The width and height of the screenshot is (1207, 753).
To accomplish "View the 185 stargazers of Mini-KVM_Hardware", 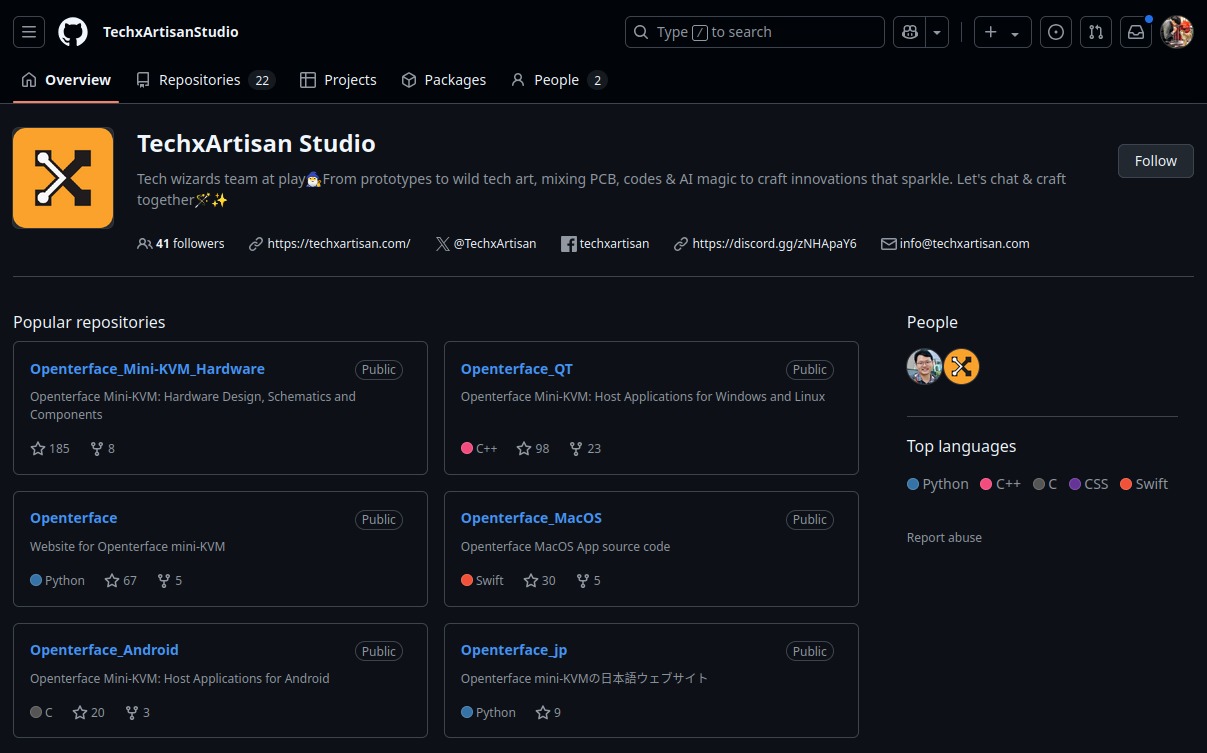I will pyautogui.click(x=50, y=449).
